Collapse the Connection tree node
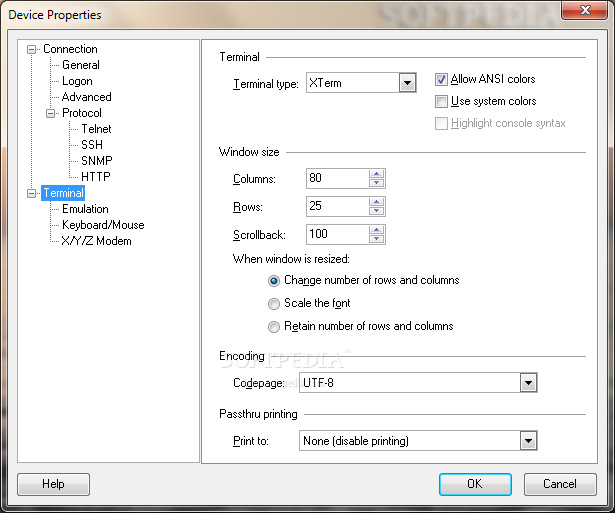615x513 pixels. 31,49
